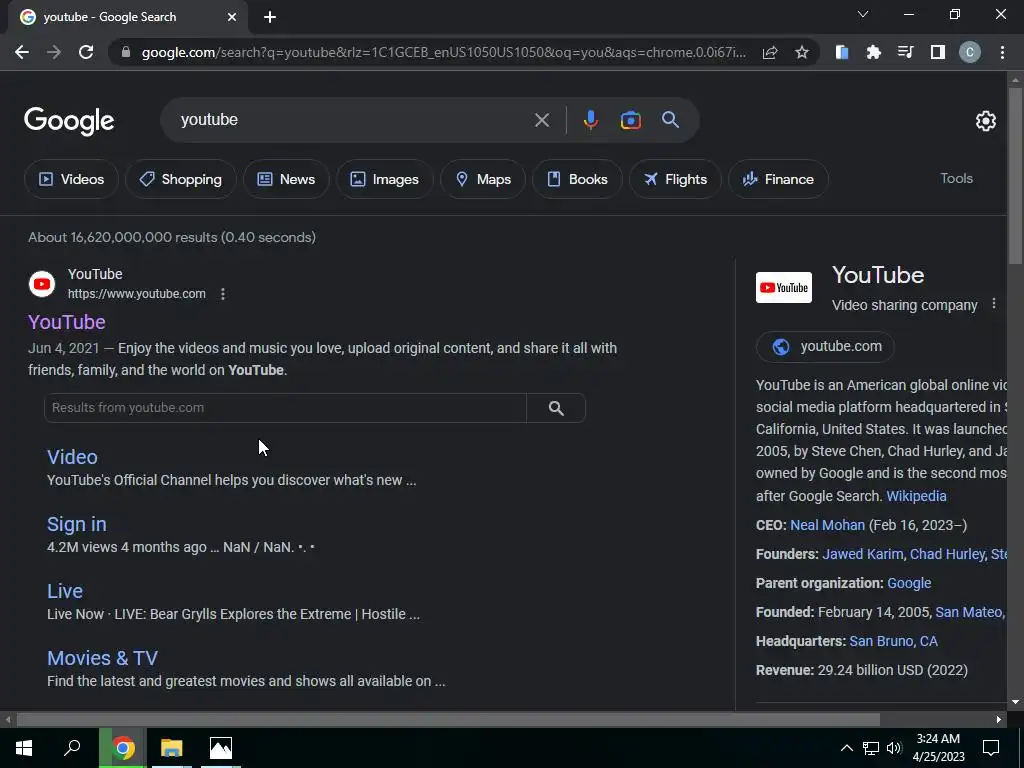Image resolution: width=1024 pixels, height=768 pixels.
Task: Open Google parent organization link
Action: coord(909,583)
